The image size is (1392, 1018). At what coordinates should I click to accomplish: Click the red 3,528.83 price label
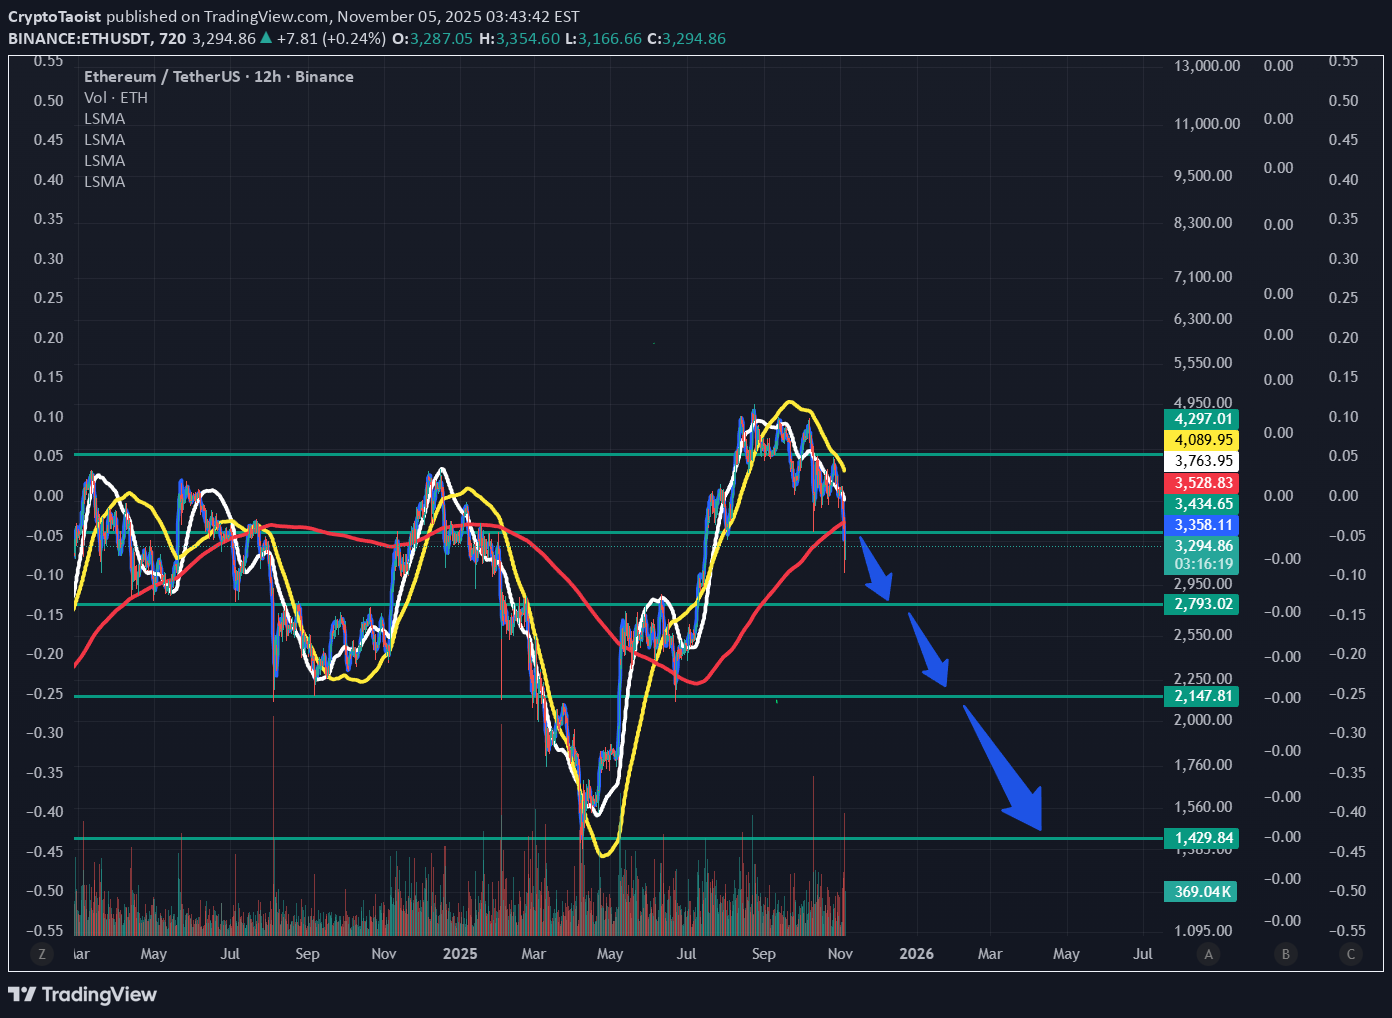pyautogui.click(x=1202, y=483)
